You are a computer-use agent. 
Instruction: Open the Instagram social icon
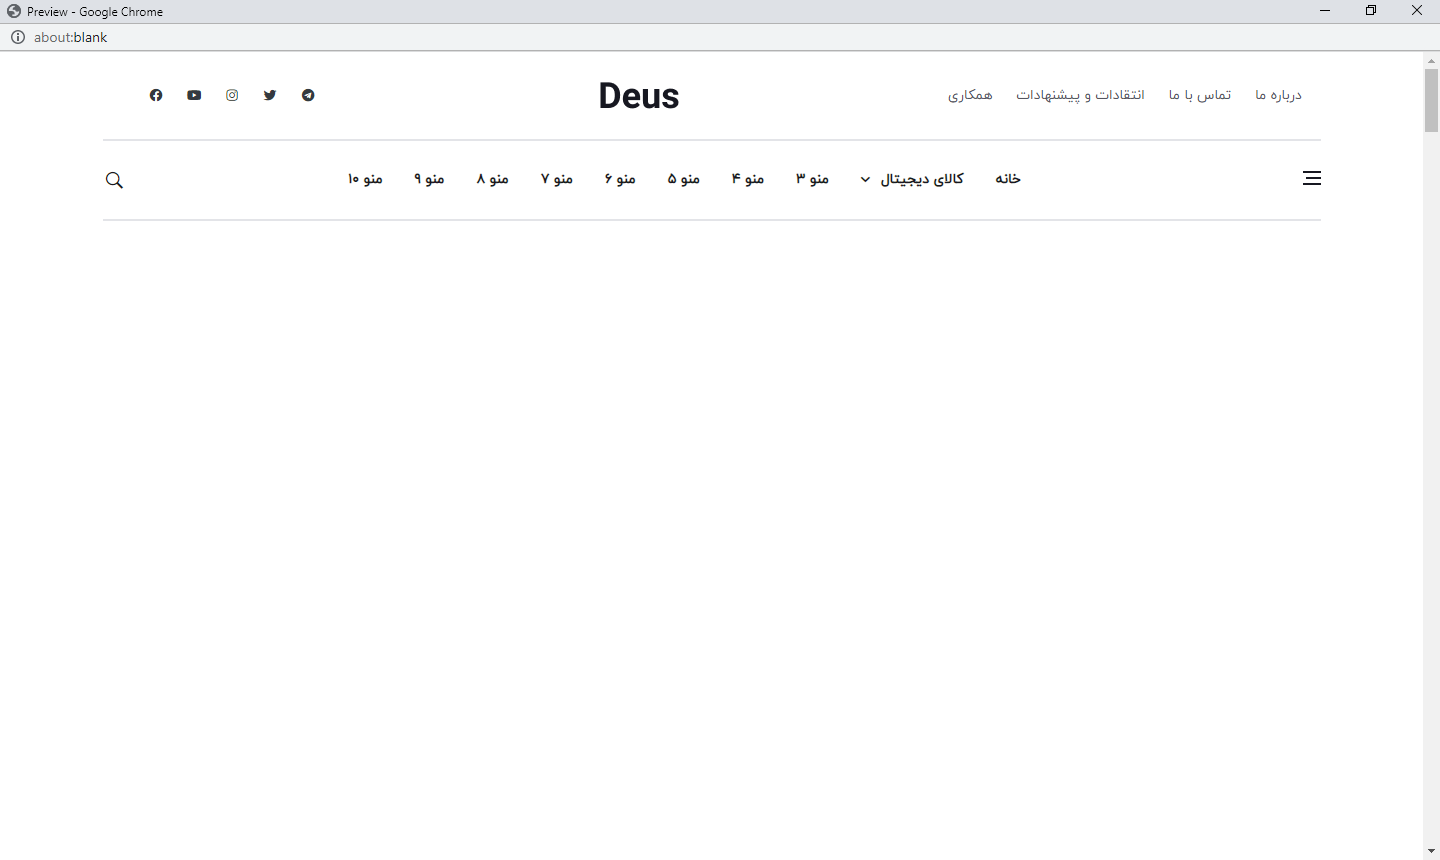[x=232, y=95]
